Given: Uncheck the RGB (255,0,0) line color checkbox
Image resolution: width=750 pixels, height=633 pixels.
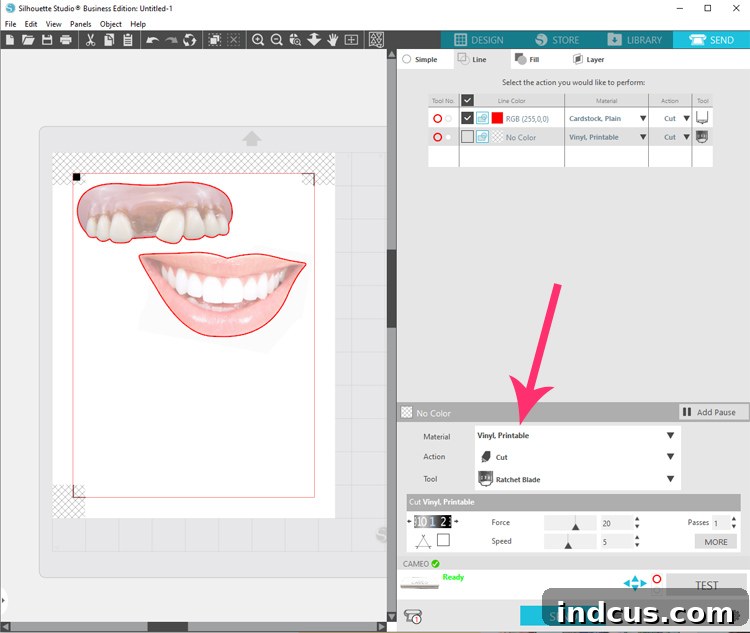Looking at the screenshot, I should point(467,118).
